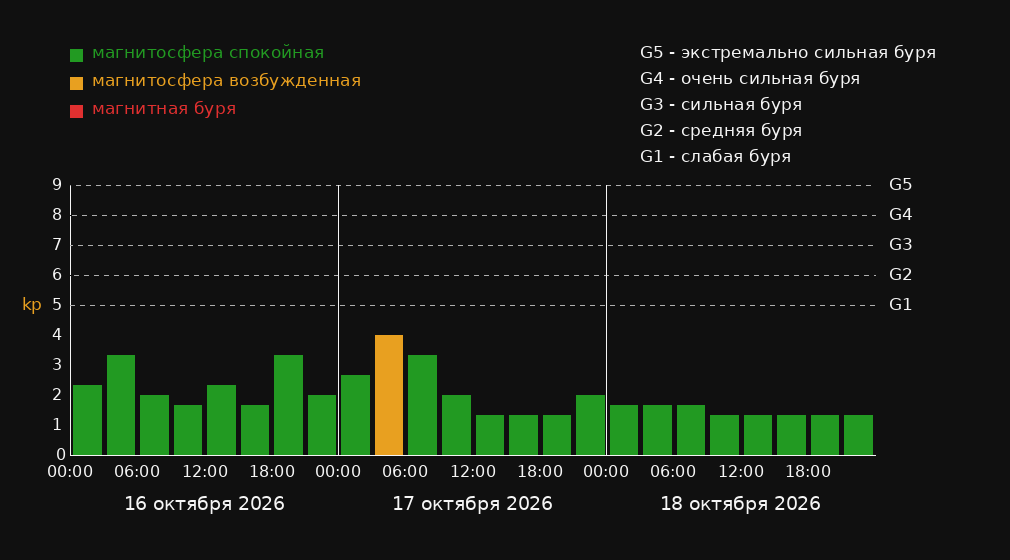Select the orange bar on 17 октября
Image resolution: width=1010 pixels, height=560 pixels.
point(389,395)
